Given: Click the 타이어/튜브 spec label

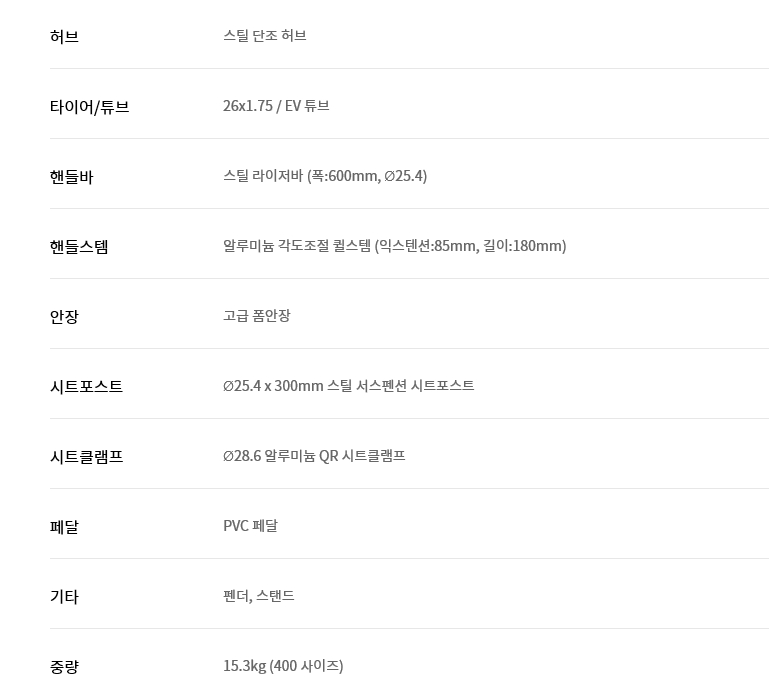Looking at the screenshot, I should [90, 107].
